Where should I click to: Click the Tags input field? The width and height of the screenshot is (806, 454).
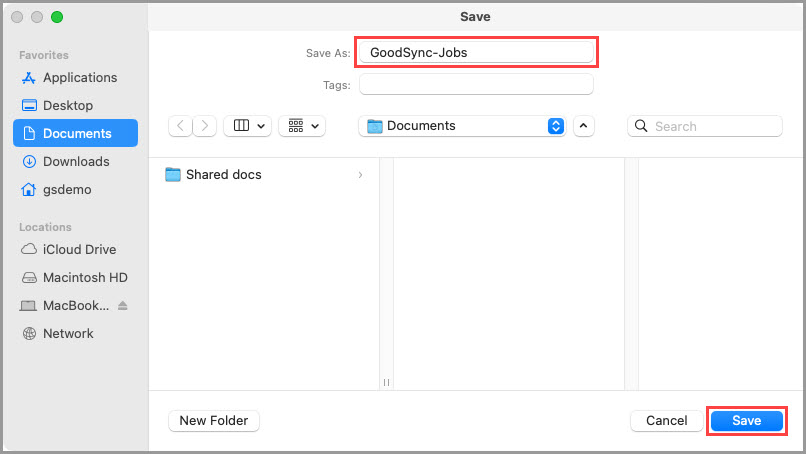[477, 84]
